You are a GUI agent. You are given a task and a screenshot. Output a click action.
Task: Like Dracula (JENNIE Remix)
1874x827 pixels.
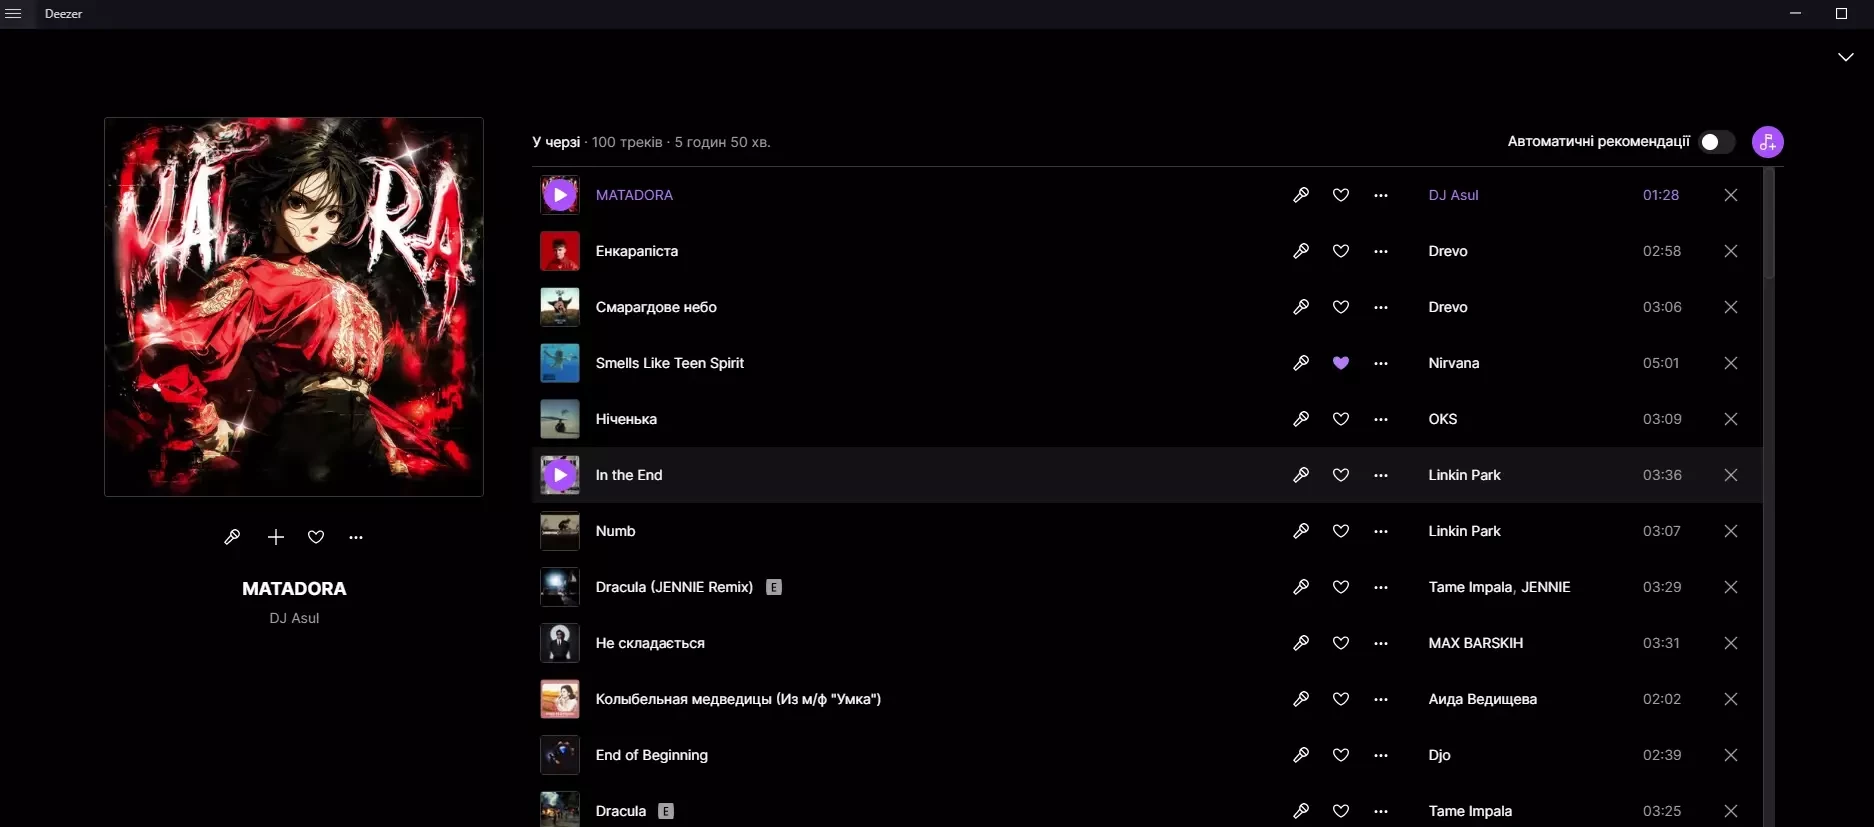click(x=1341, y=587)
